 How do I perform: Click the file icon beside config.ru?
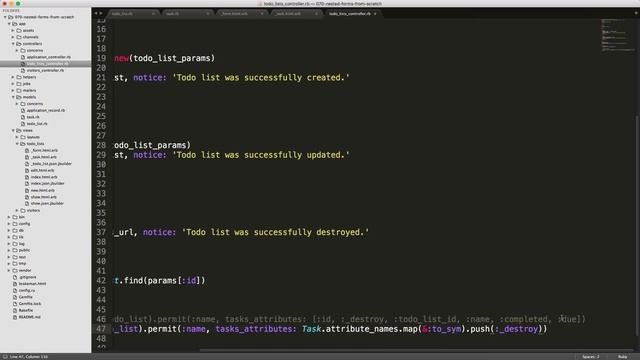tap(15, 290)
